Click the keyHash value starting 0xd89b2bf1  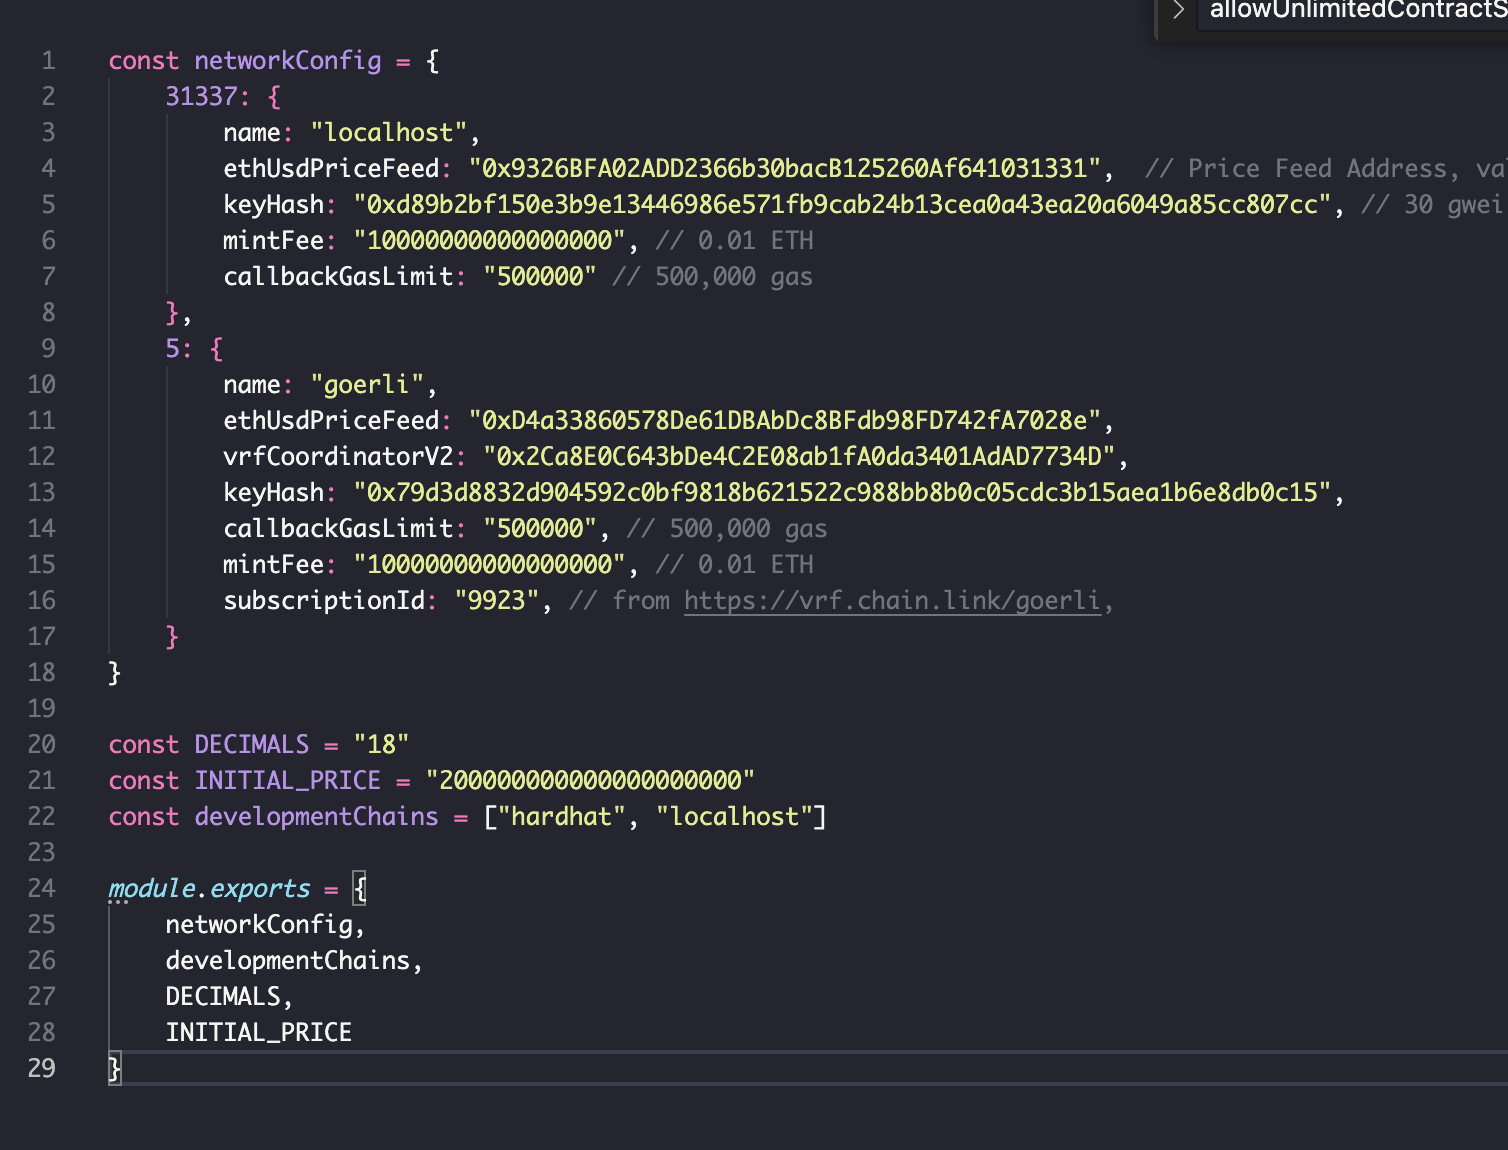(x=842, y=205)
